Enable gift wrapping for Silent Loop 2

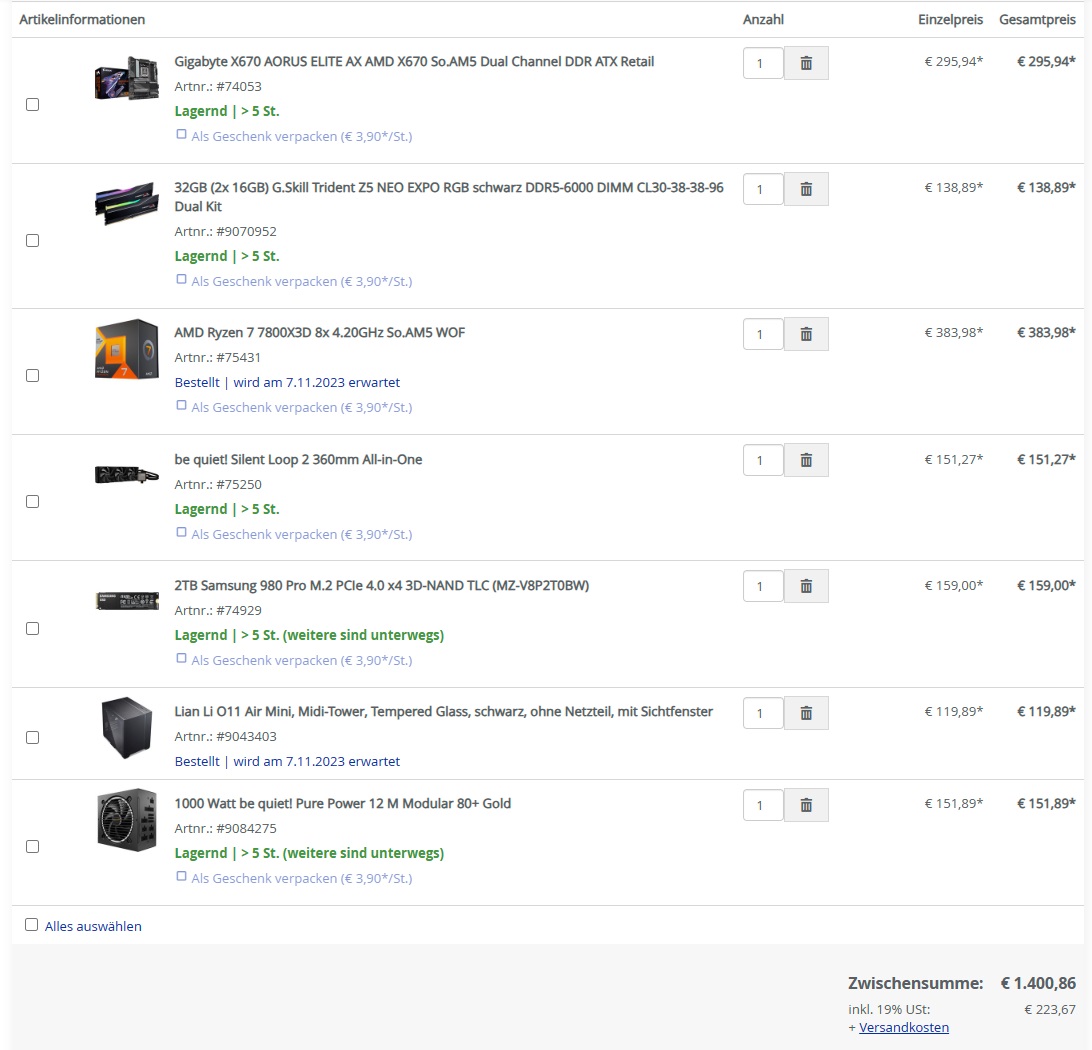click(181, 532)
